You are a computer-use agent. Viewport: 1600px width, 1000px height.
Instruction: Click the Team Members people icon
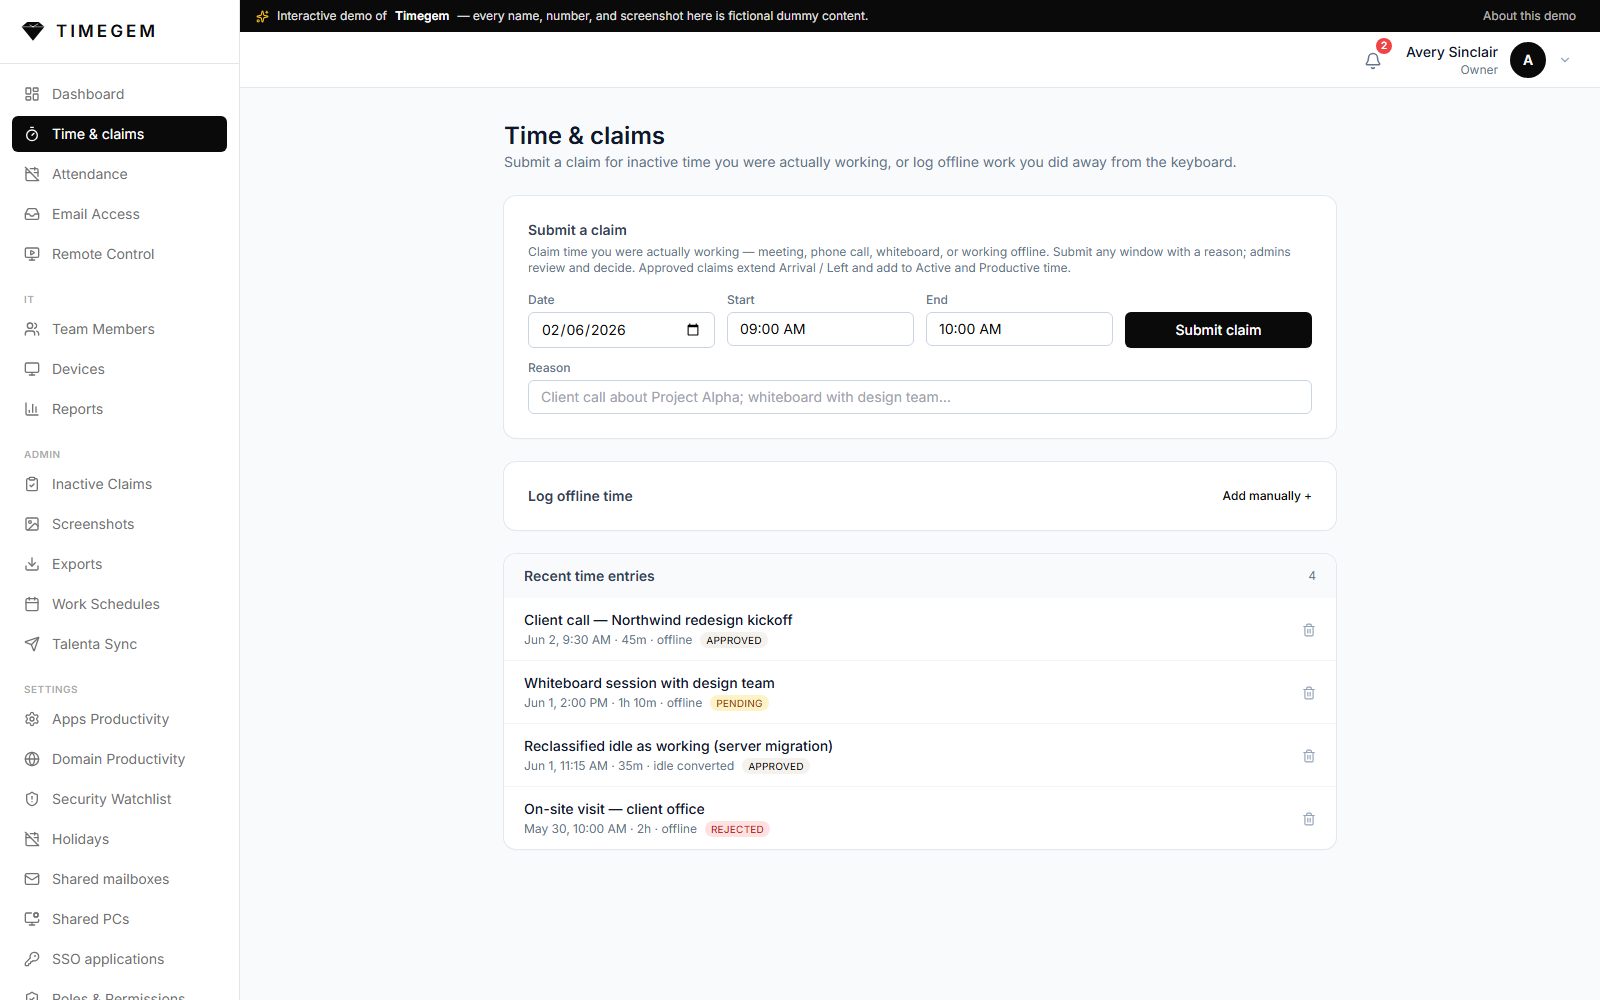pyautogui.click(x=32, y=329)
